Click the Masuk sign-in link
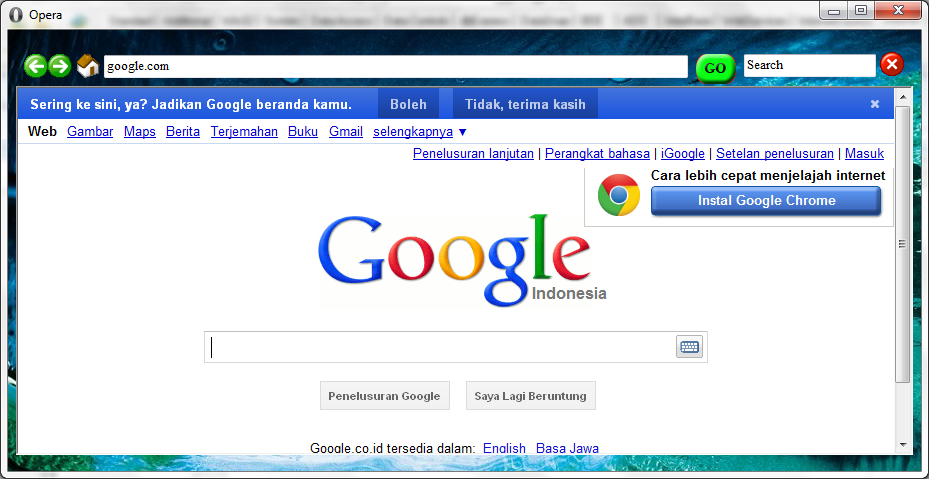This screenshot has width=929, height=479. click(x=864, y=154)
